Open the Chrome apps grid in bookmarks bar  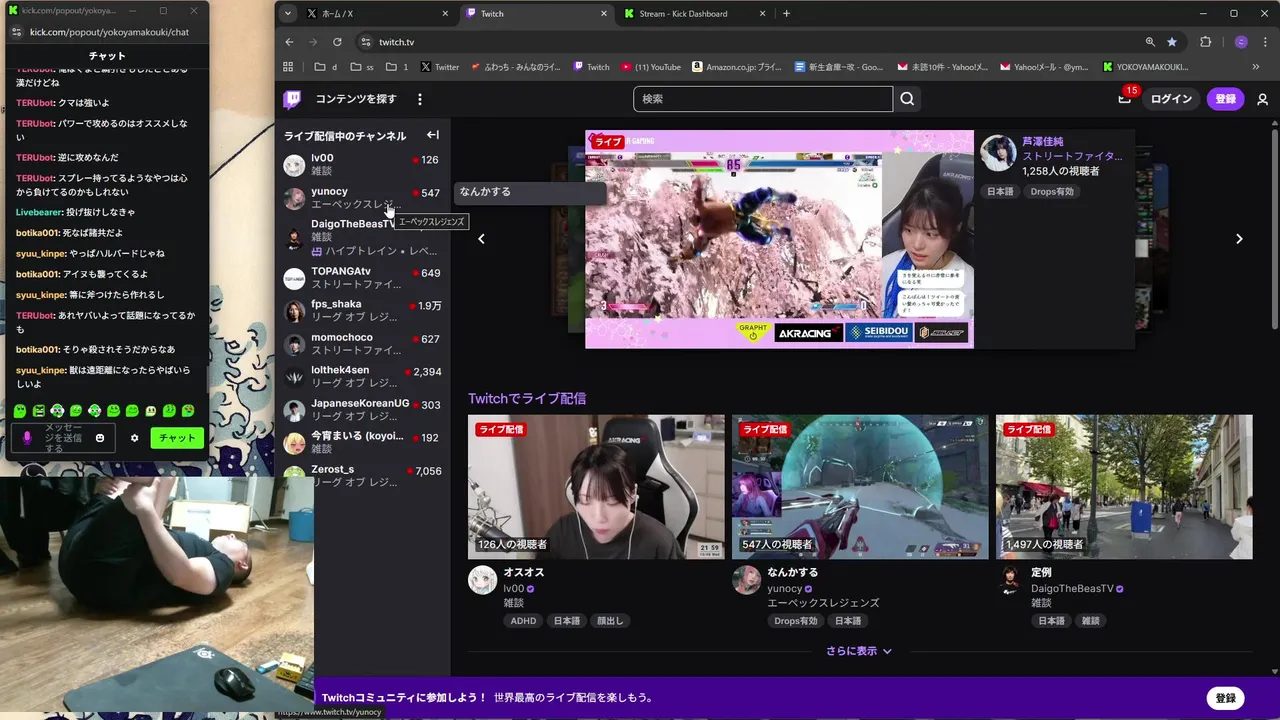pos(288,67)
